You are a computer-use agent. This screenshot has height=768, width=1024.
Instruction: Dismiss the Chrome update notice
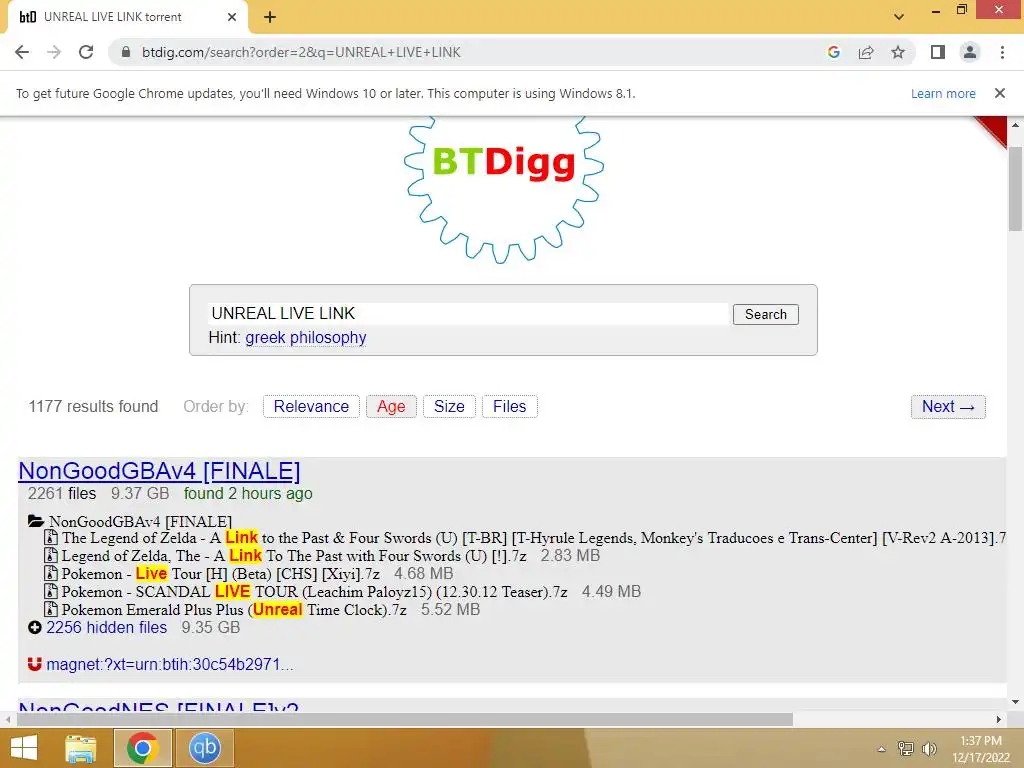tap(1000, 93)
